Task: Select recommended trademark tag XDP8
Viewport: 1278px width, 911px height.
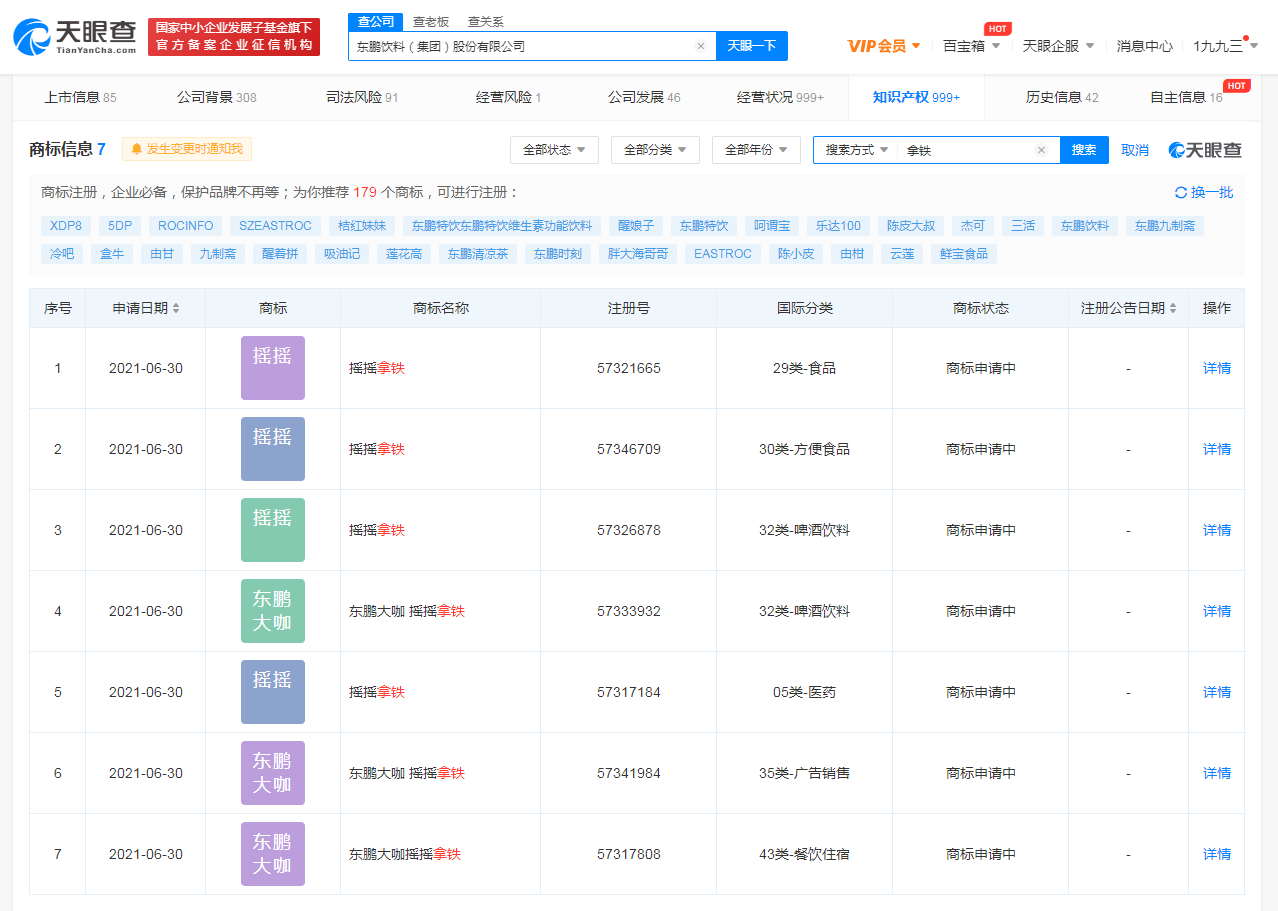Action: click(x=66, y=226)
